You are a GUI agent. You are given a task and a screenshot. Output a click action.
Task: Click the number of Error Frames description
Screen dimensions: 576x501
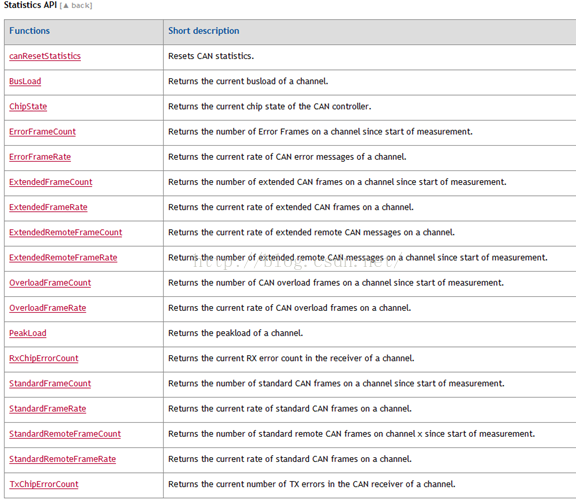320,131
